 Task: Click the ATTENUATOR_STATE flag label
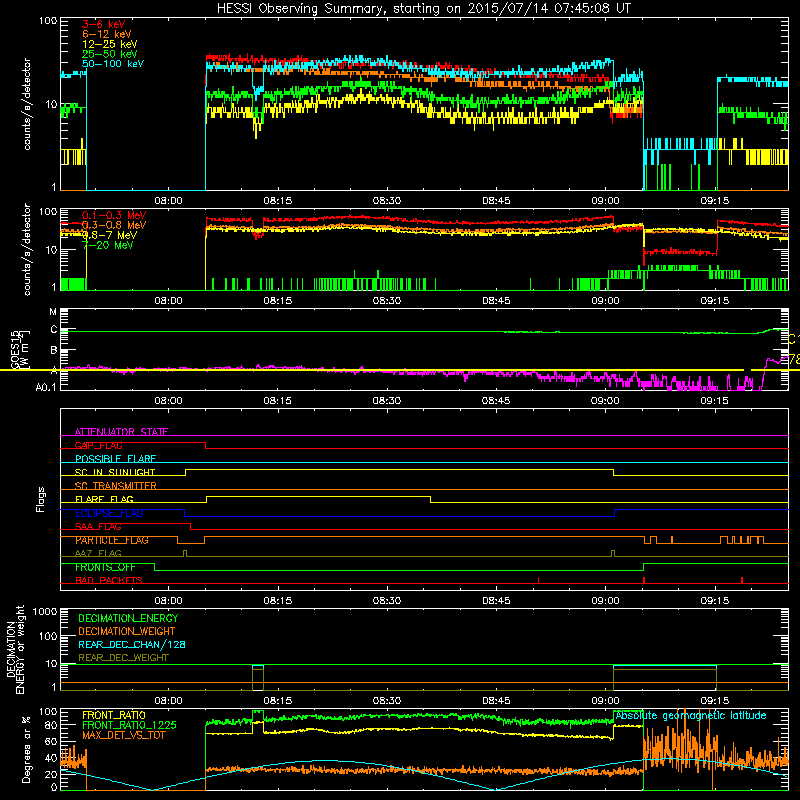[x=121, y=432]
